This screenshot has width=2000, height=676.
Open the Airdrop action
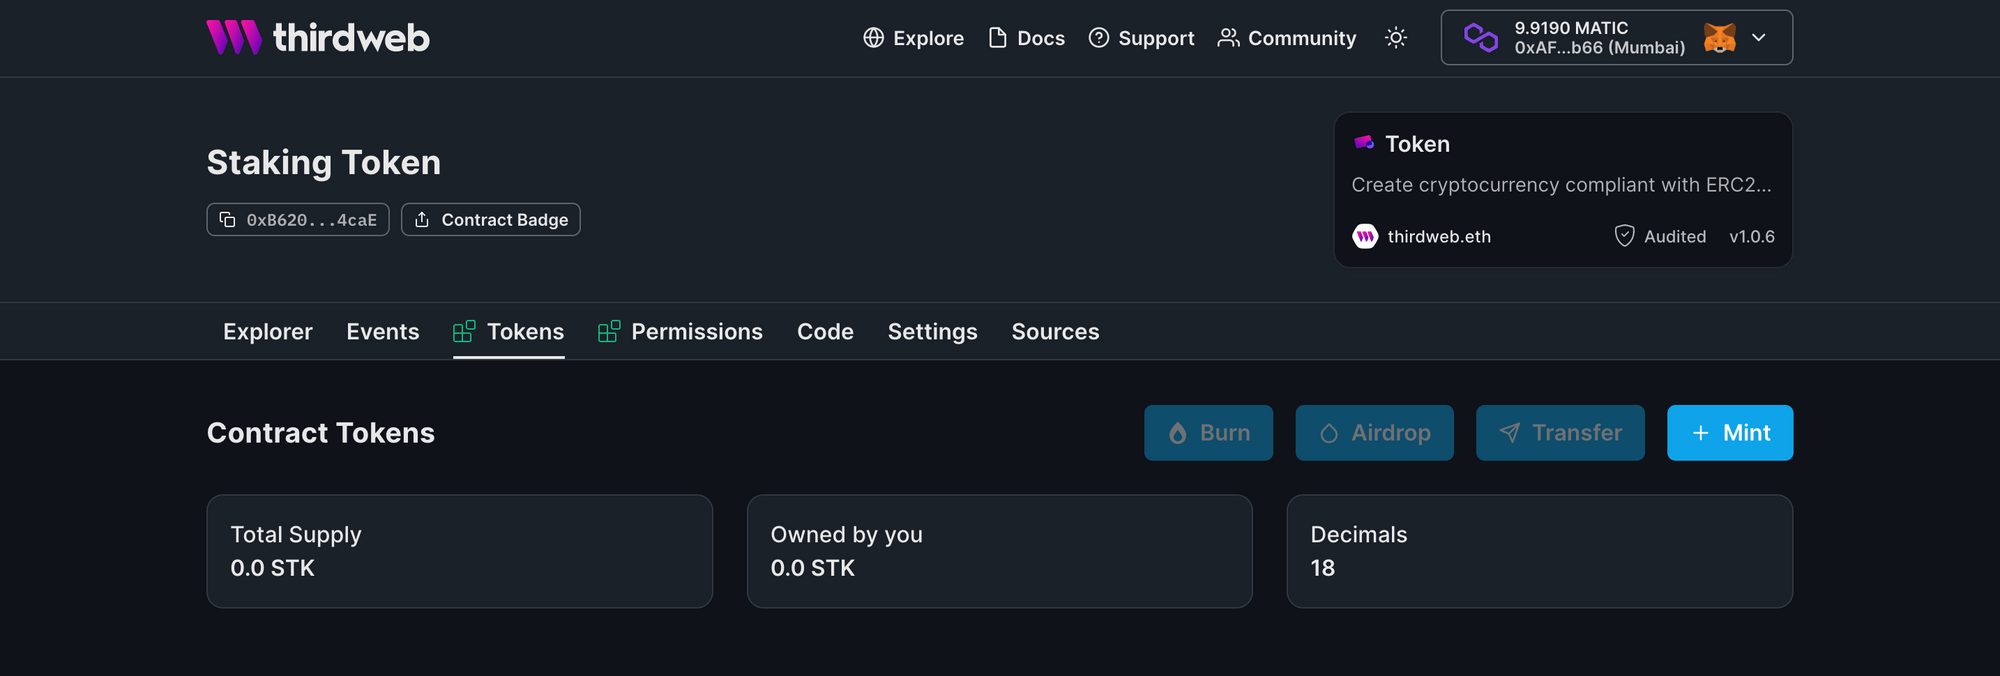(1374, 433)
